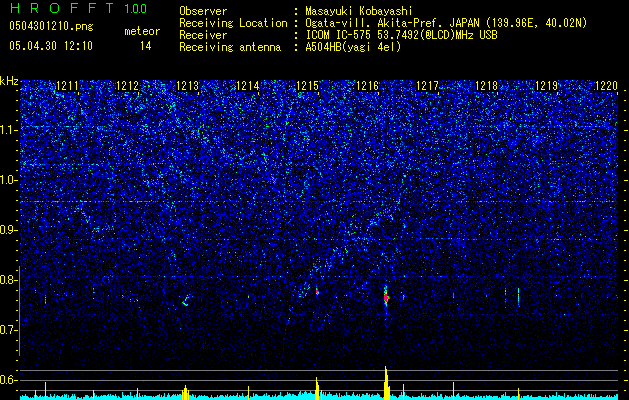Click the date stamp 05.04.30 12:10
629x400 pixels.
[51, 46]
